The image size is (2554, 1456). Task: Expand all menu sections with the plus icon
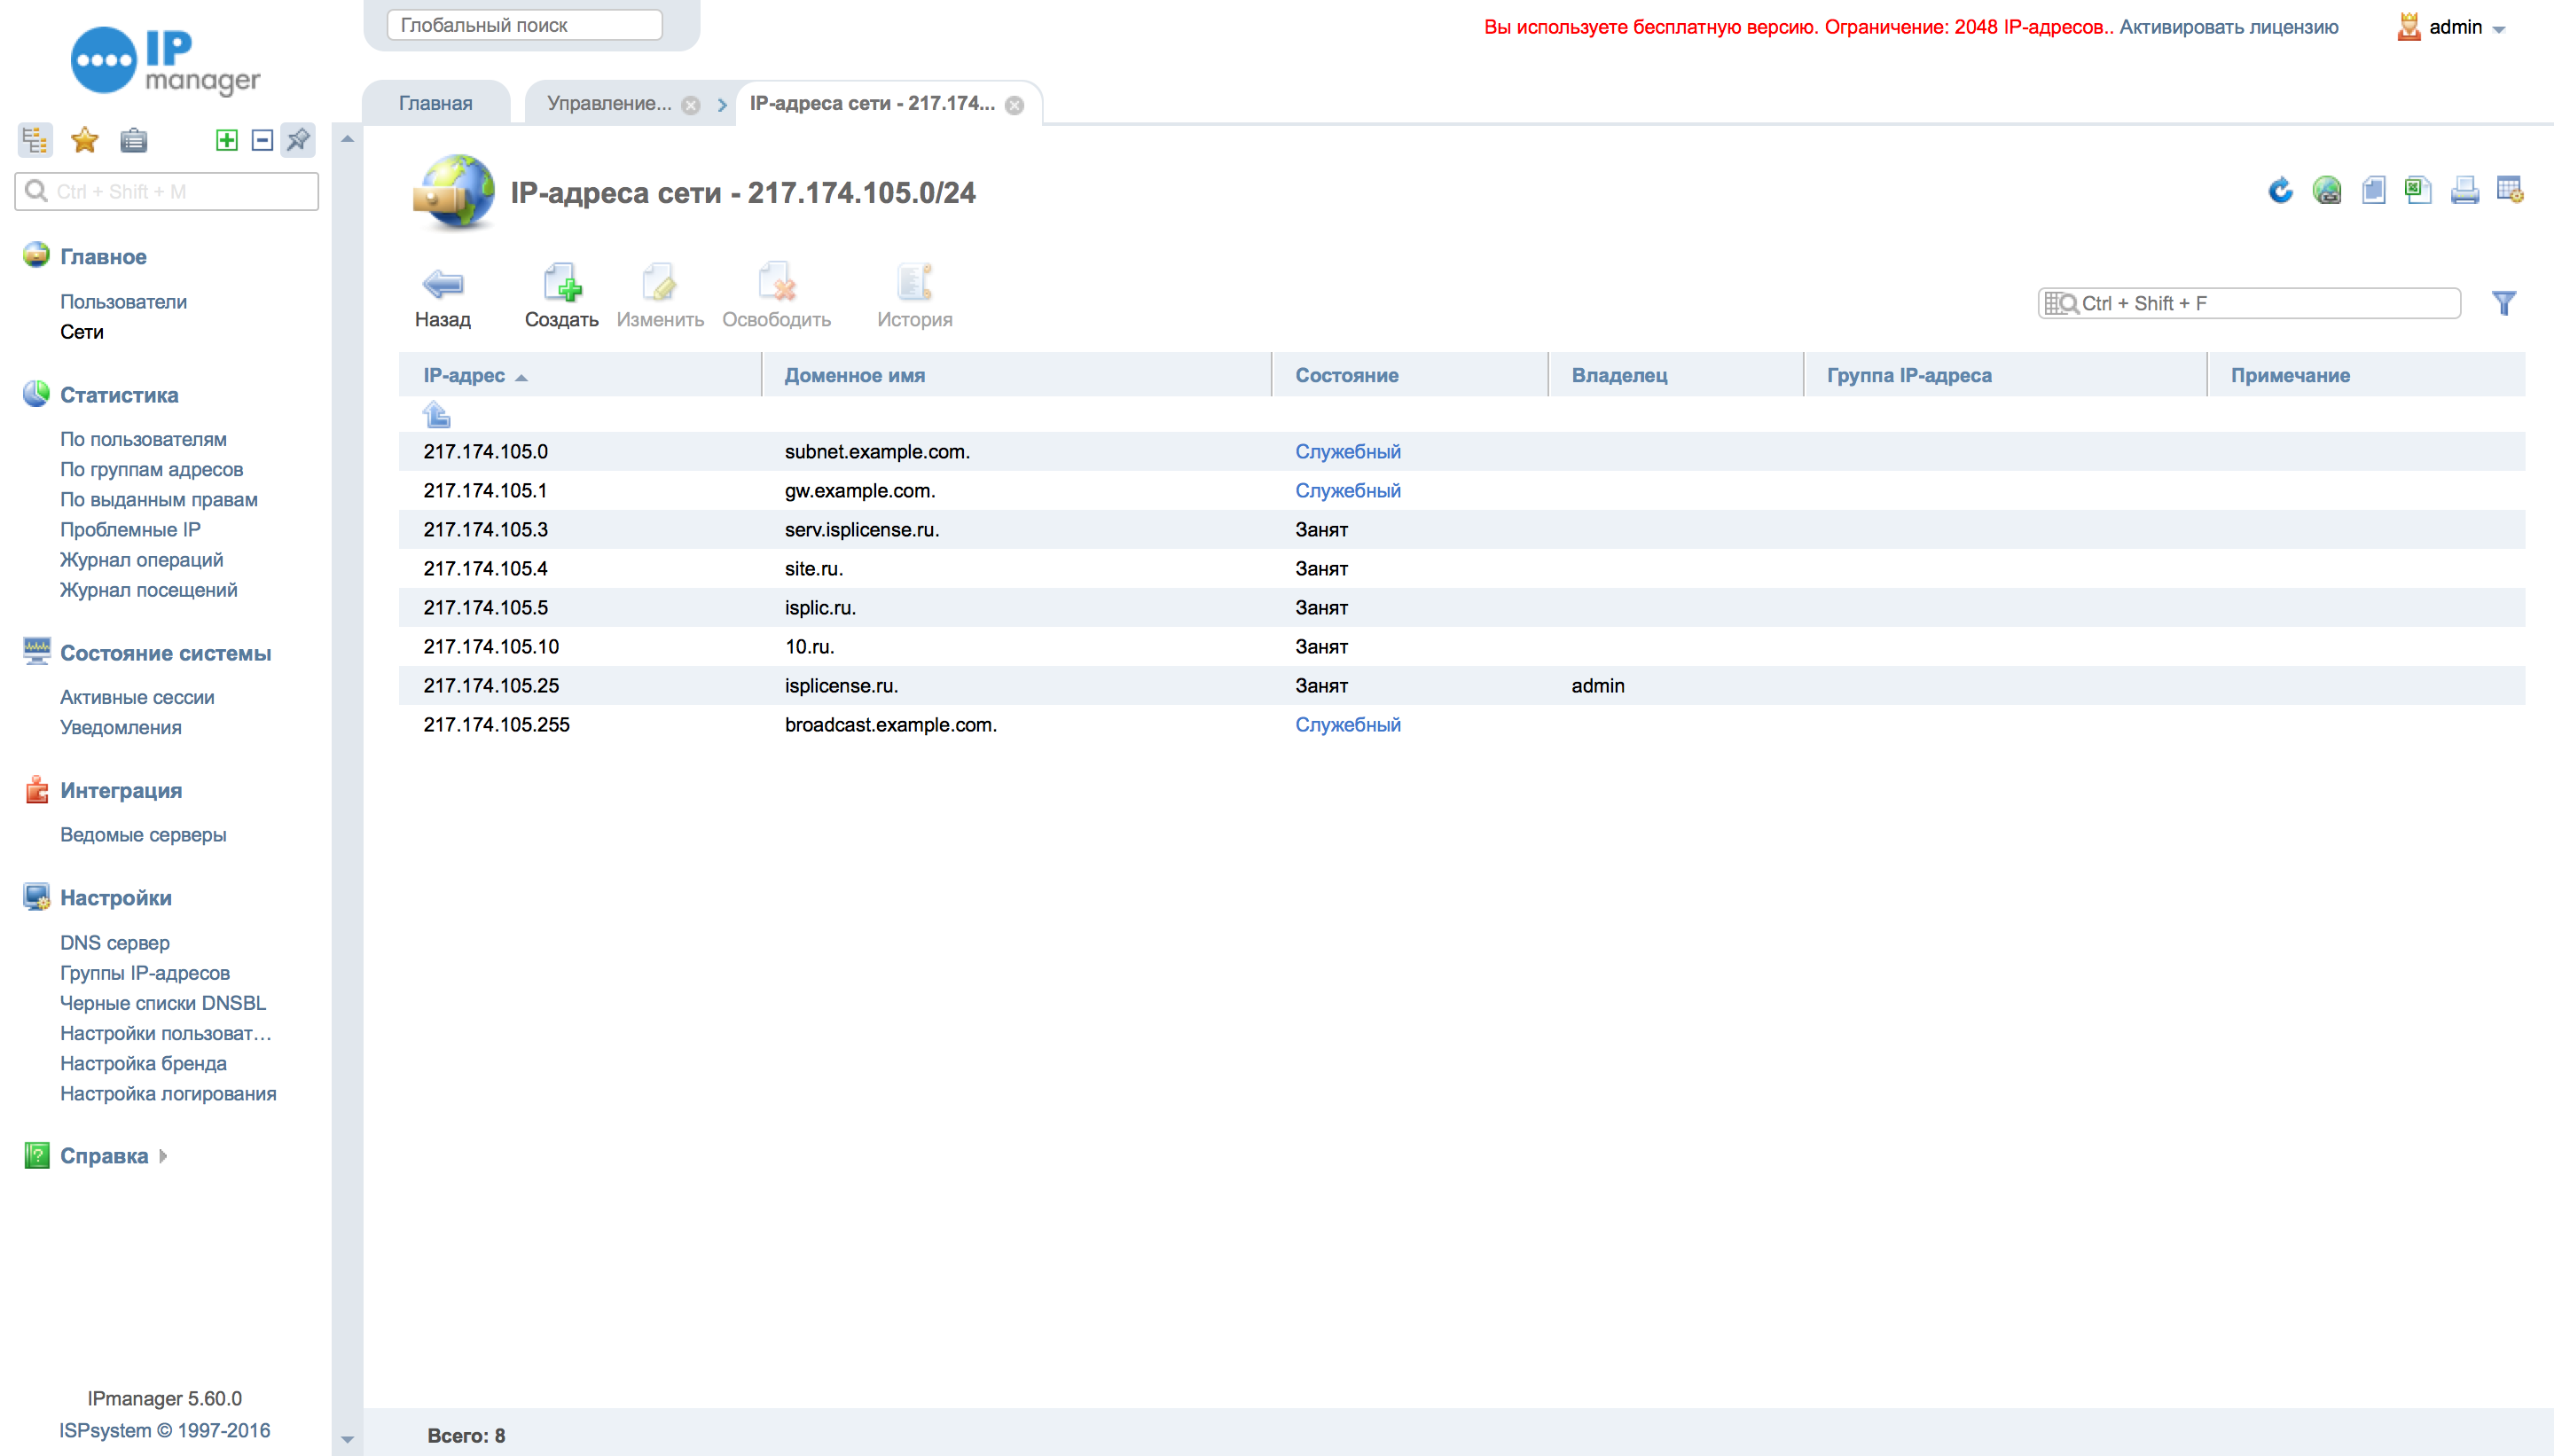[x=227, y=140]
